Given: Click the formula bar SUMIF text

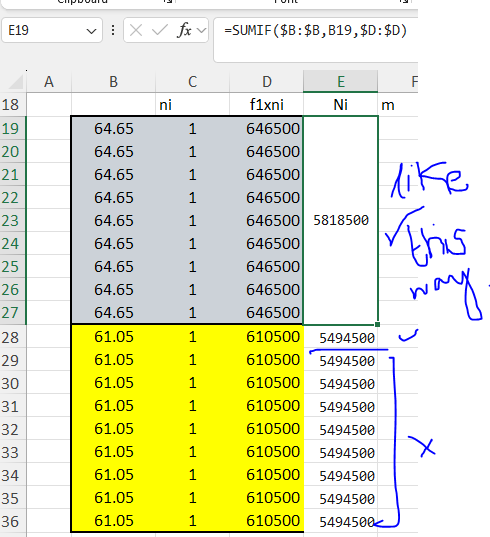Looking at the screenshot, I should (315, 31).
